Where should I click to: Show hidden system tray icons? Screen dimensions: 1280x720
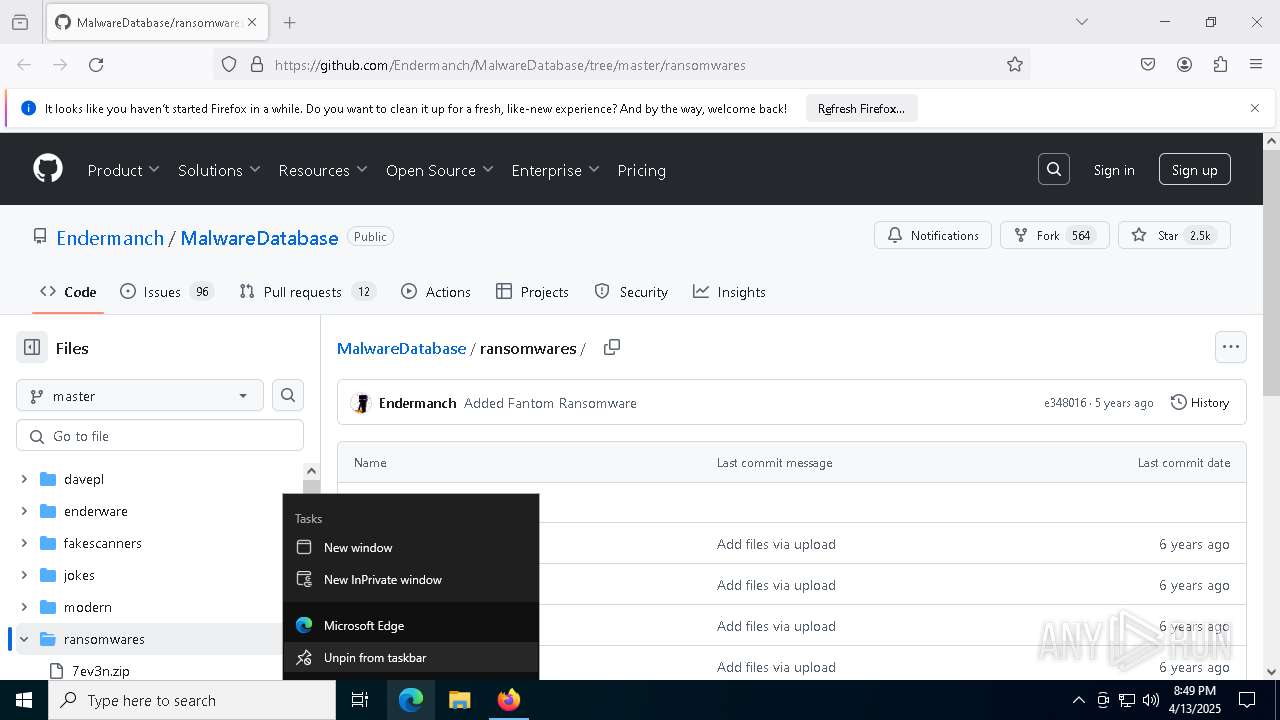[1078, 700]
